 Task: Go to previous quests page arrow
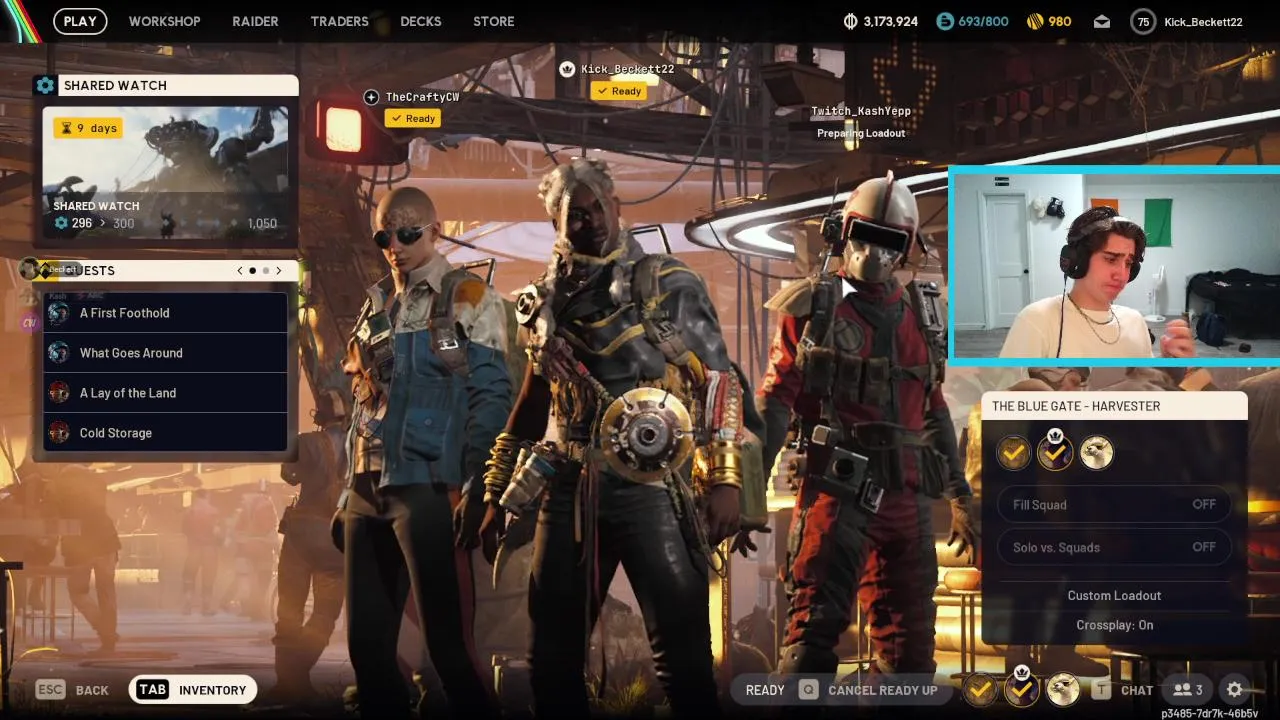click(240, 271)
